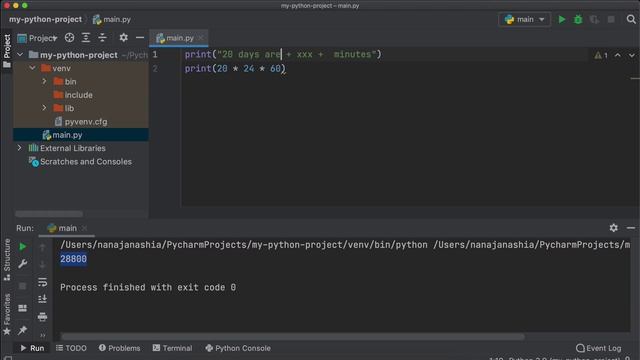Click the bookmarks folder icon on left stripe
This screenshot has width=640, height=360.
[x=7, y=65]
